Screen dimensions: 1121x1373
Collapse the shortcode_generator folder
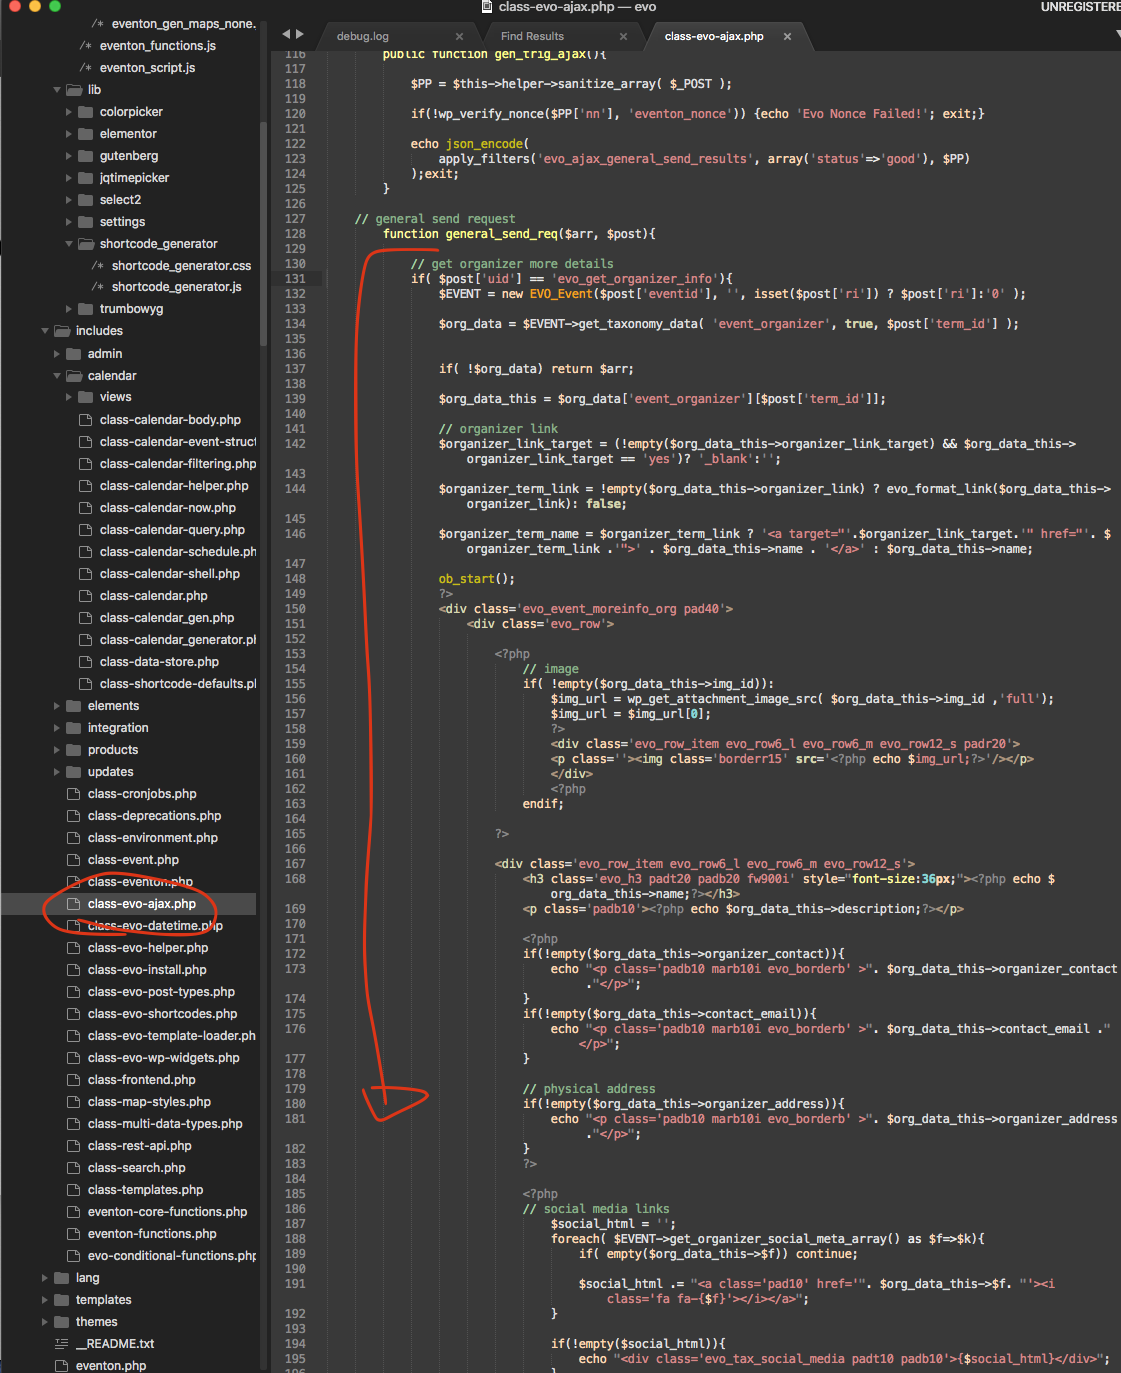(x=69, y=244)
